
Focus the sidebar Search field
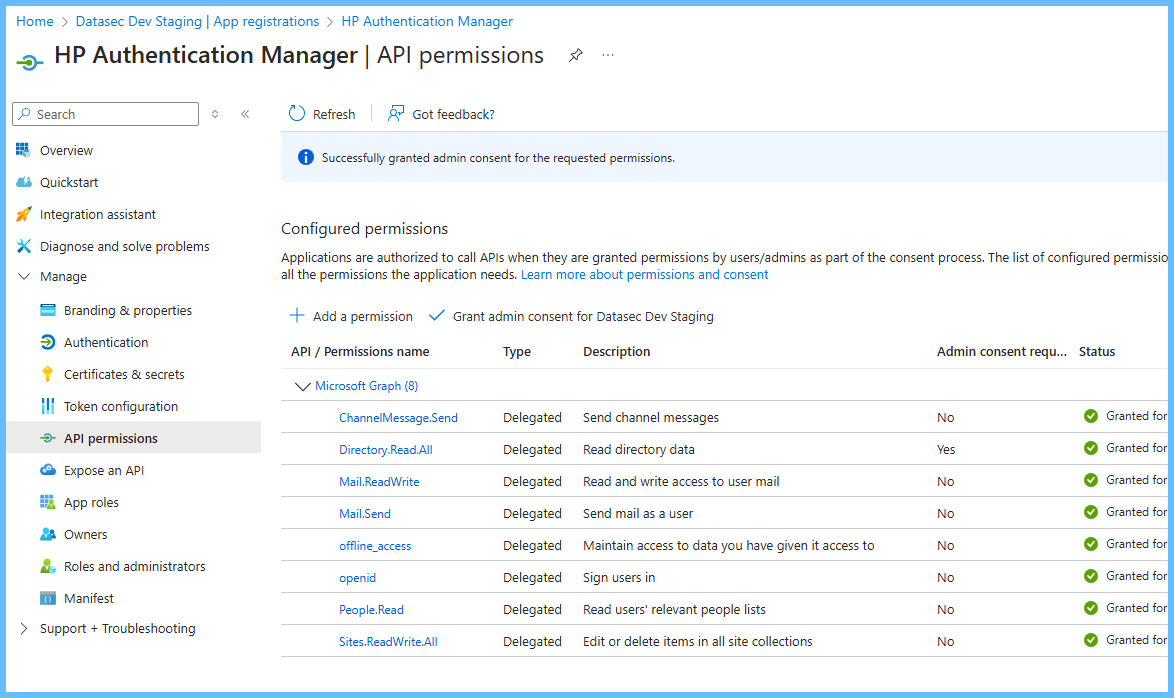point(106,114)
